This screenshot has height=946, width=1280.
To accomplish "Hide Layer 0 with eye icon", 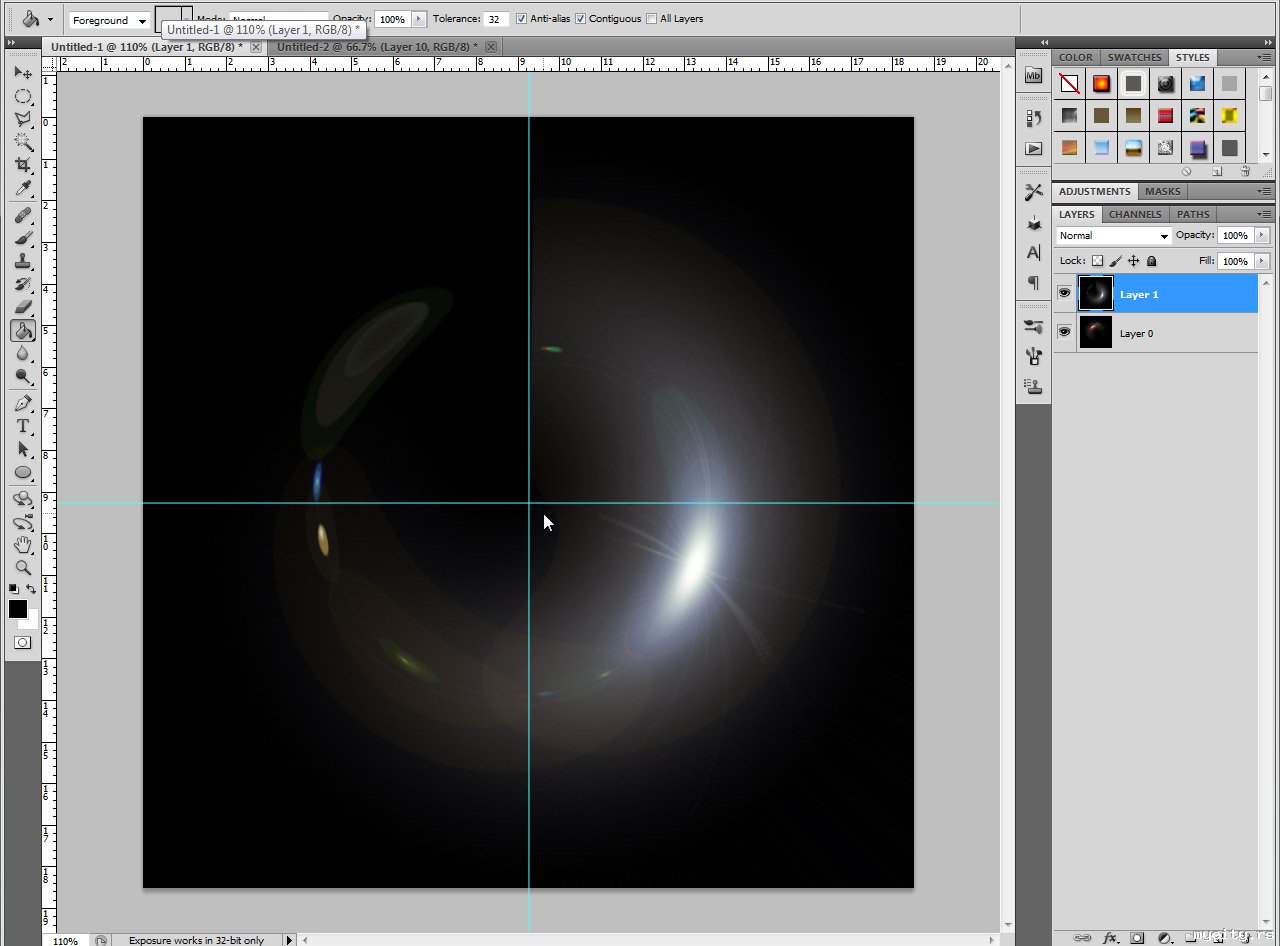I will click(x=1064, y=332).
